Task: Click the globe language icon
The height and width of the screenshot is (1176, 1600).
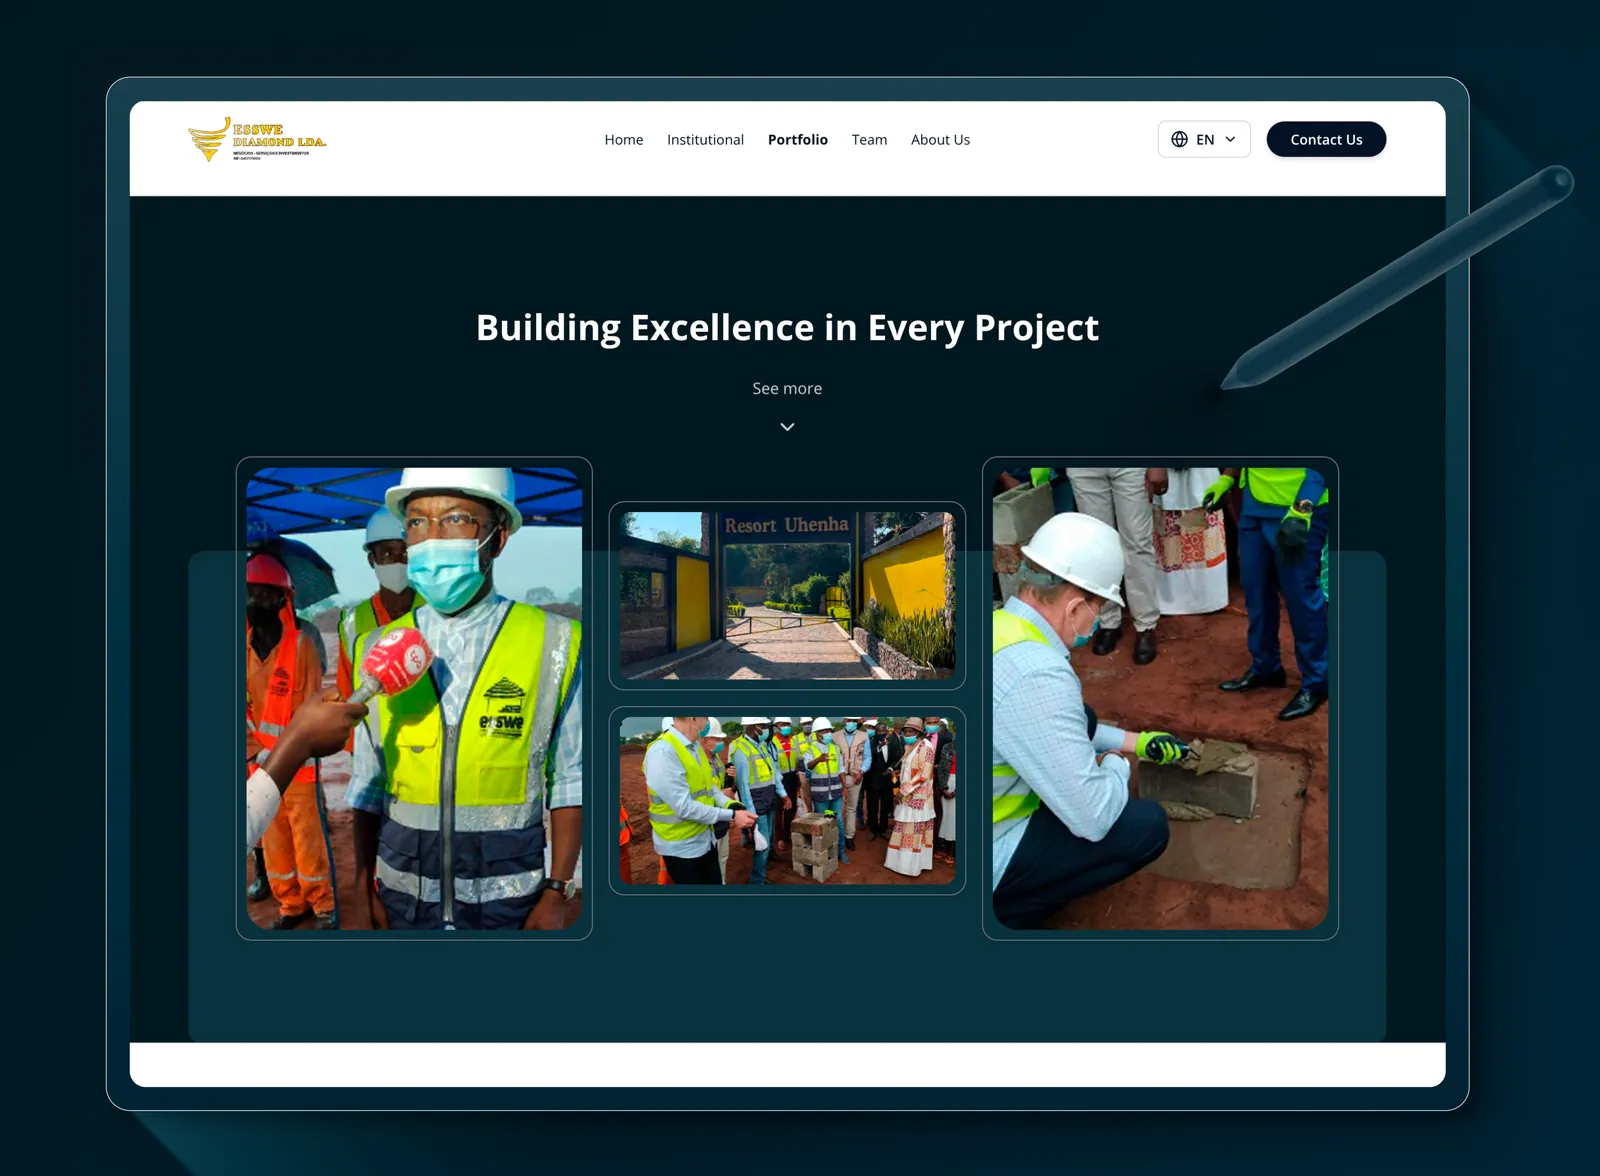Action: 1179,140
